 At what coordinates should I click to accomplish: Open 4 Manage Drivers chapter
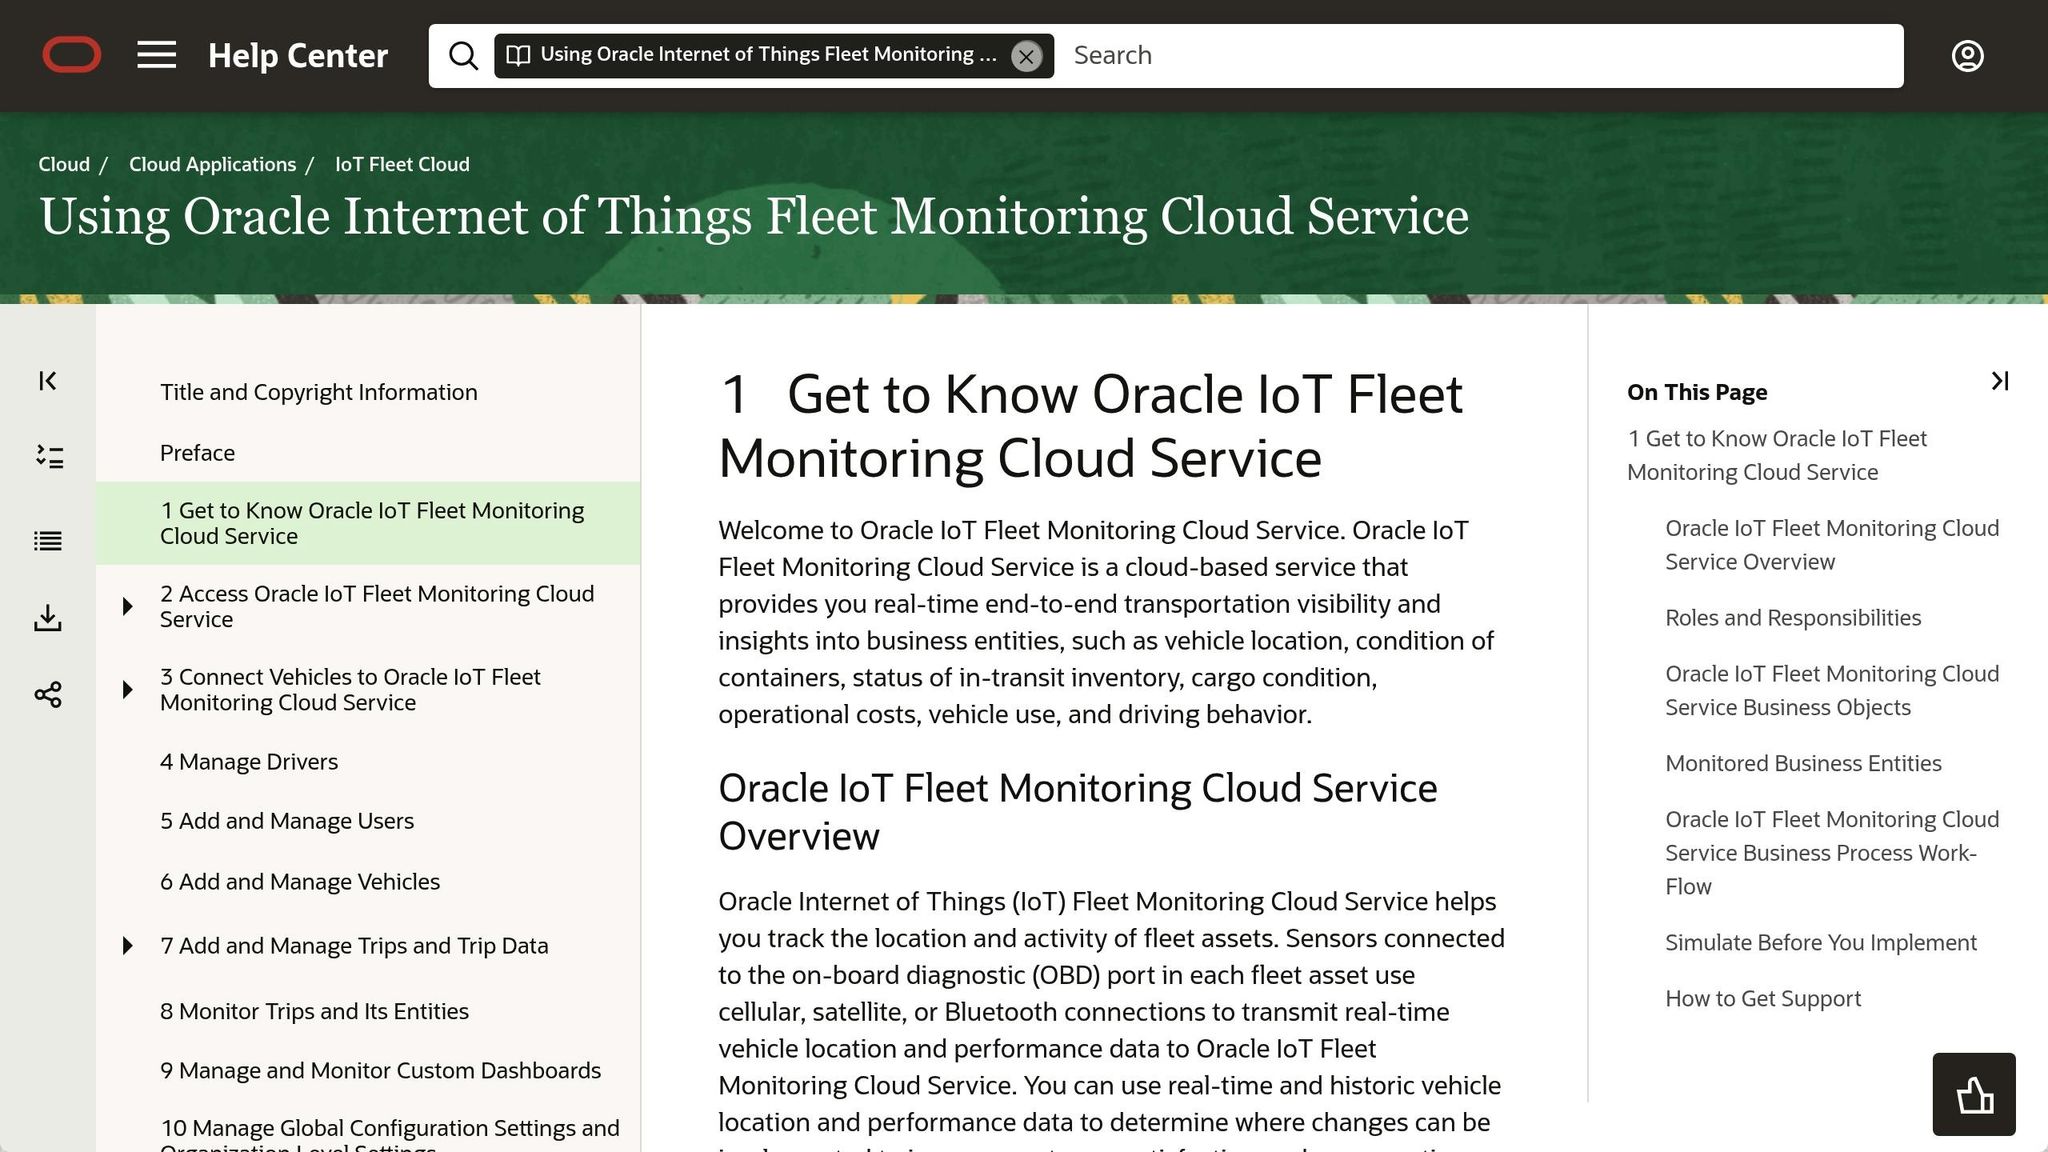[249, 762]
